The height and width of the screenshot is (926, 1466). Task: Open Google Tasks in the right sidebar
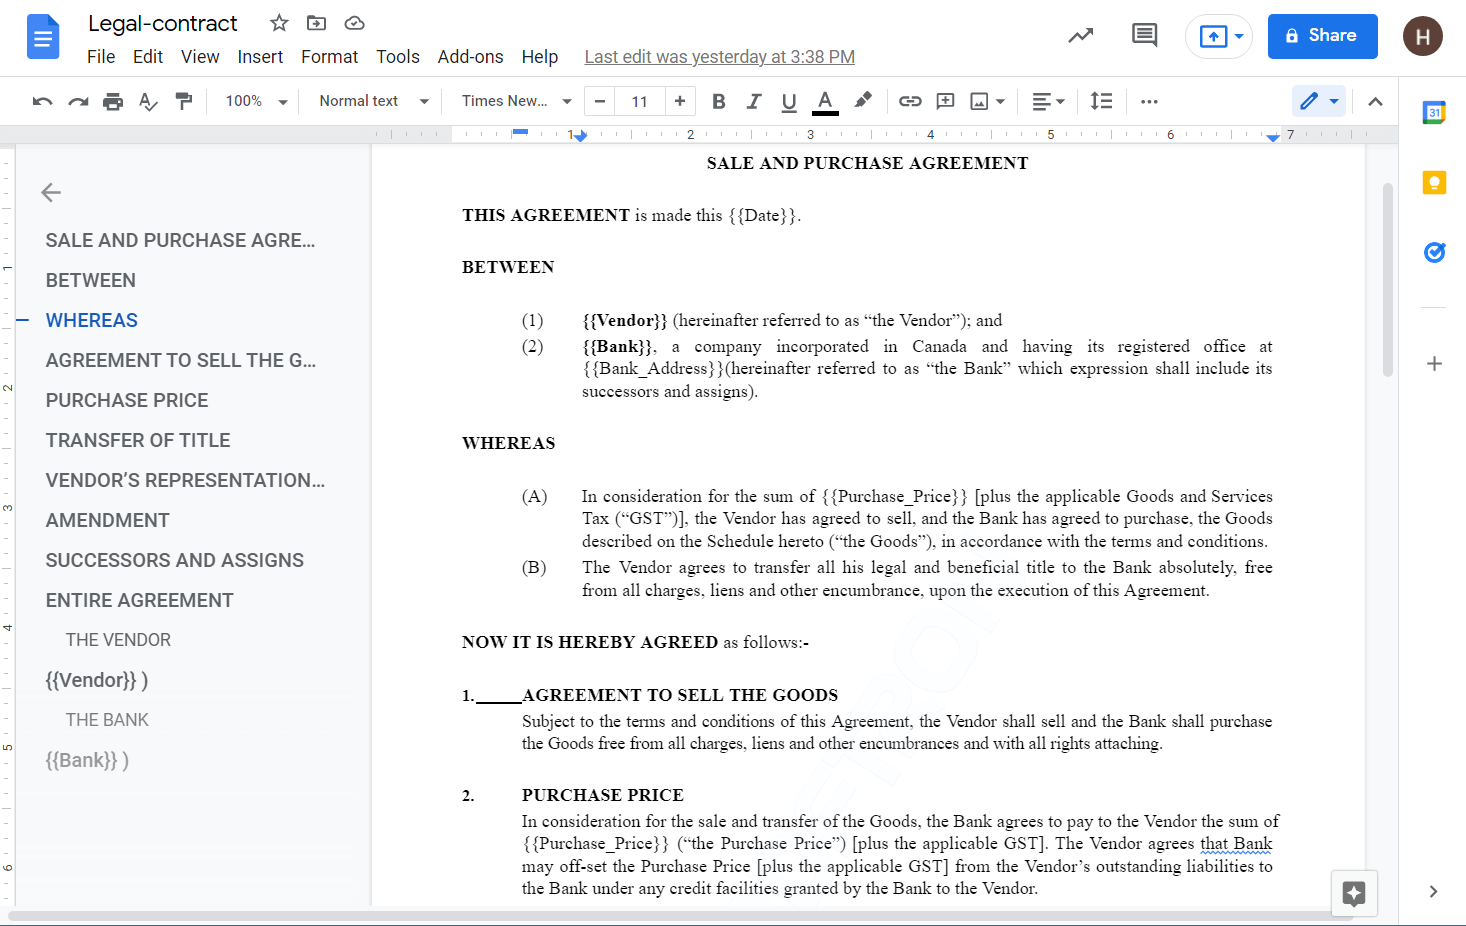pyautogui.click(x=1434, y=252)
